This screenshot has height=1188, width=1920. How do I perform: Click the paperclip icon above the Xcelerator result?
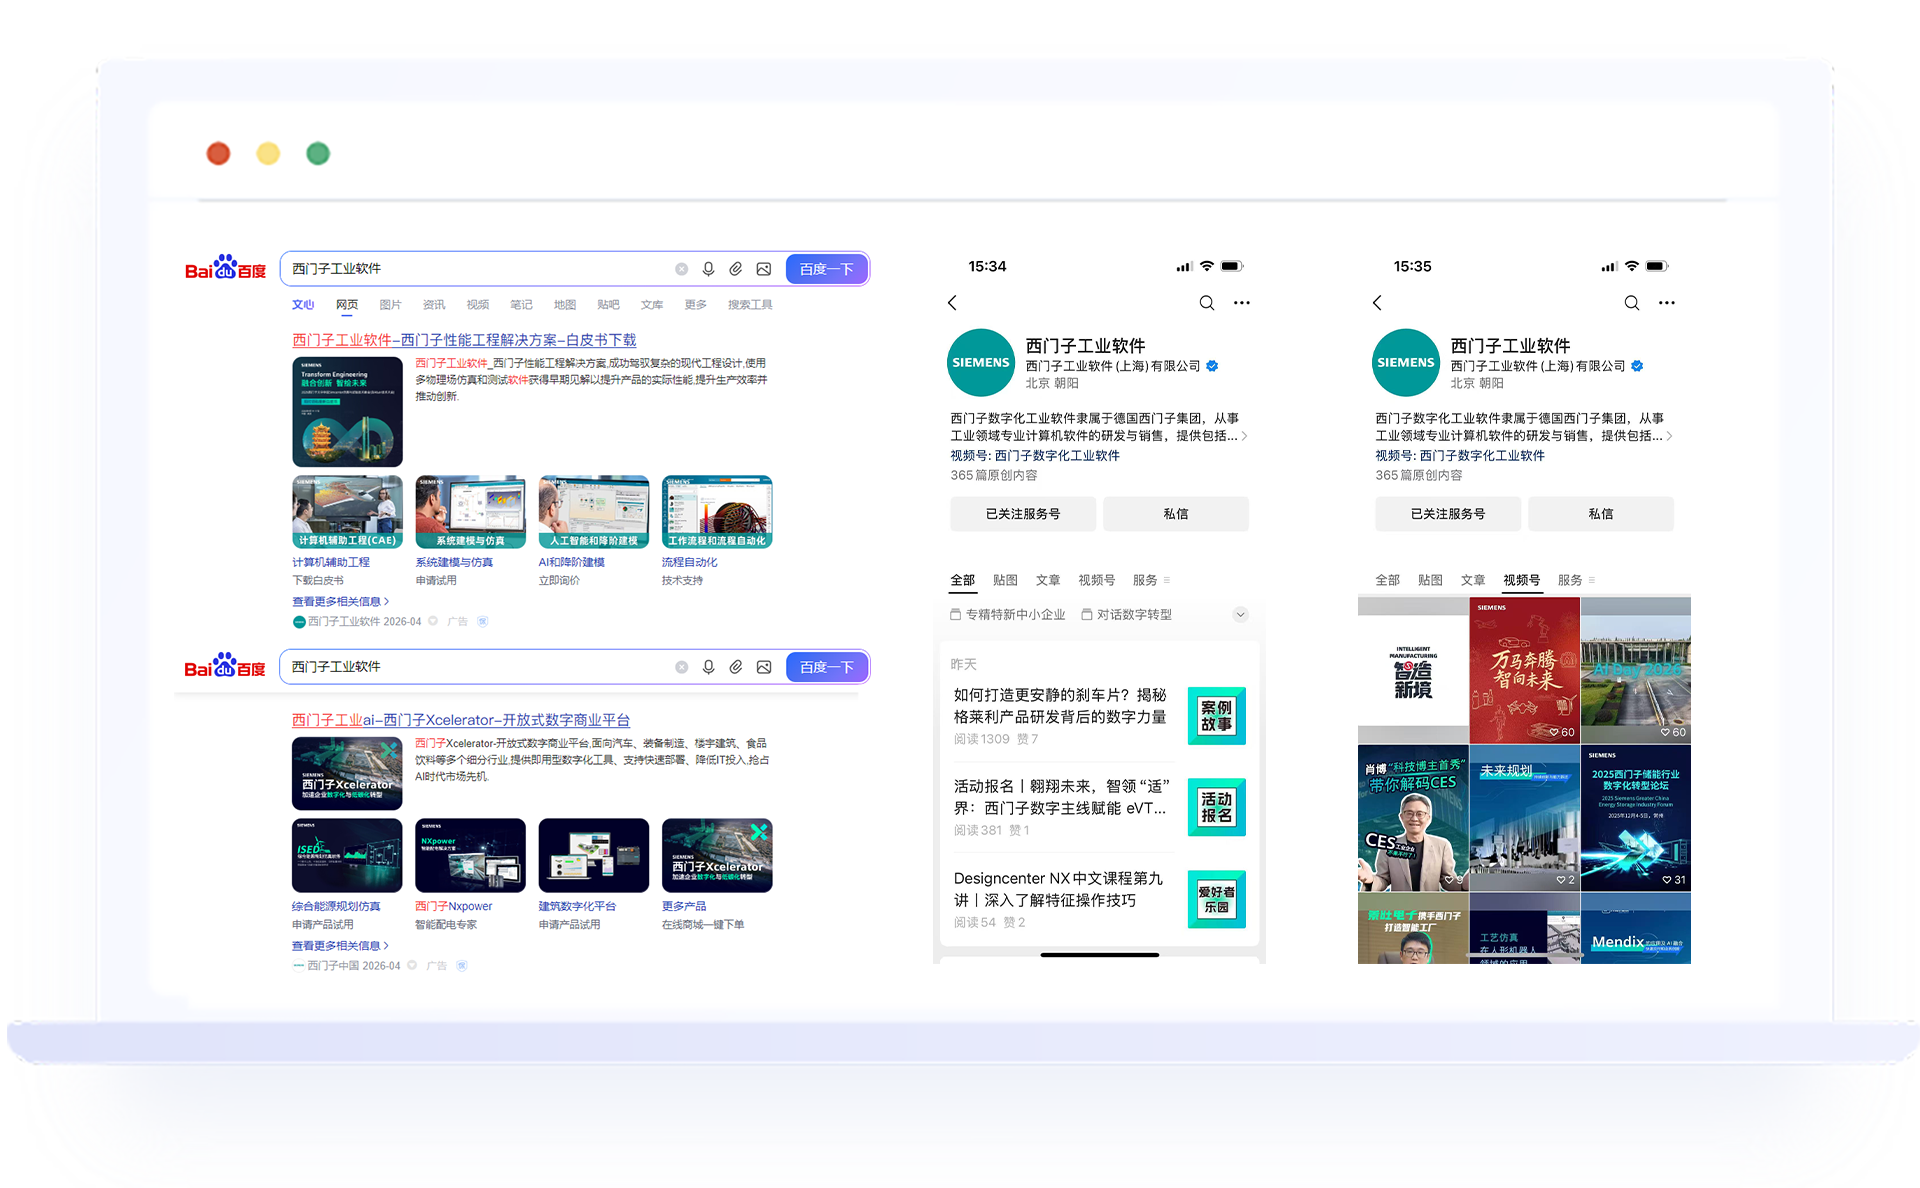tap(735, 667)
